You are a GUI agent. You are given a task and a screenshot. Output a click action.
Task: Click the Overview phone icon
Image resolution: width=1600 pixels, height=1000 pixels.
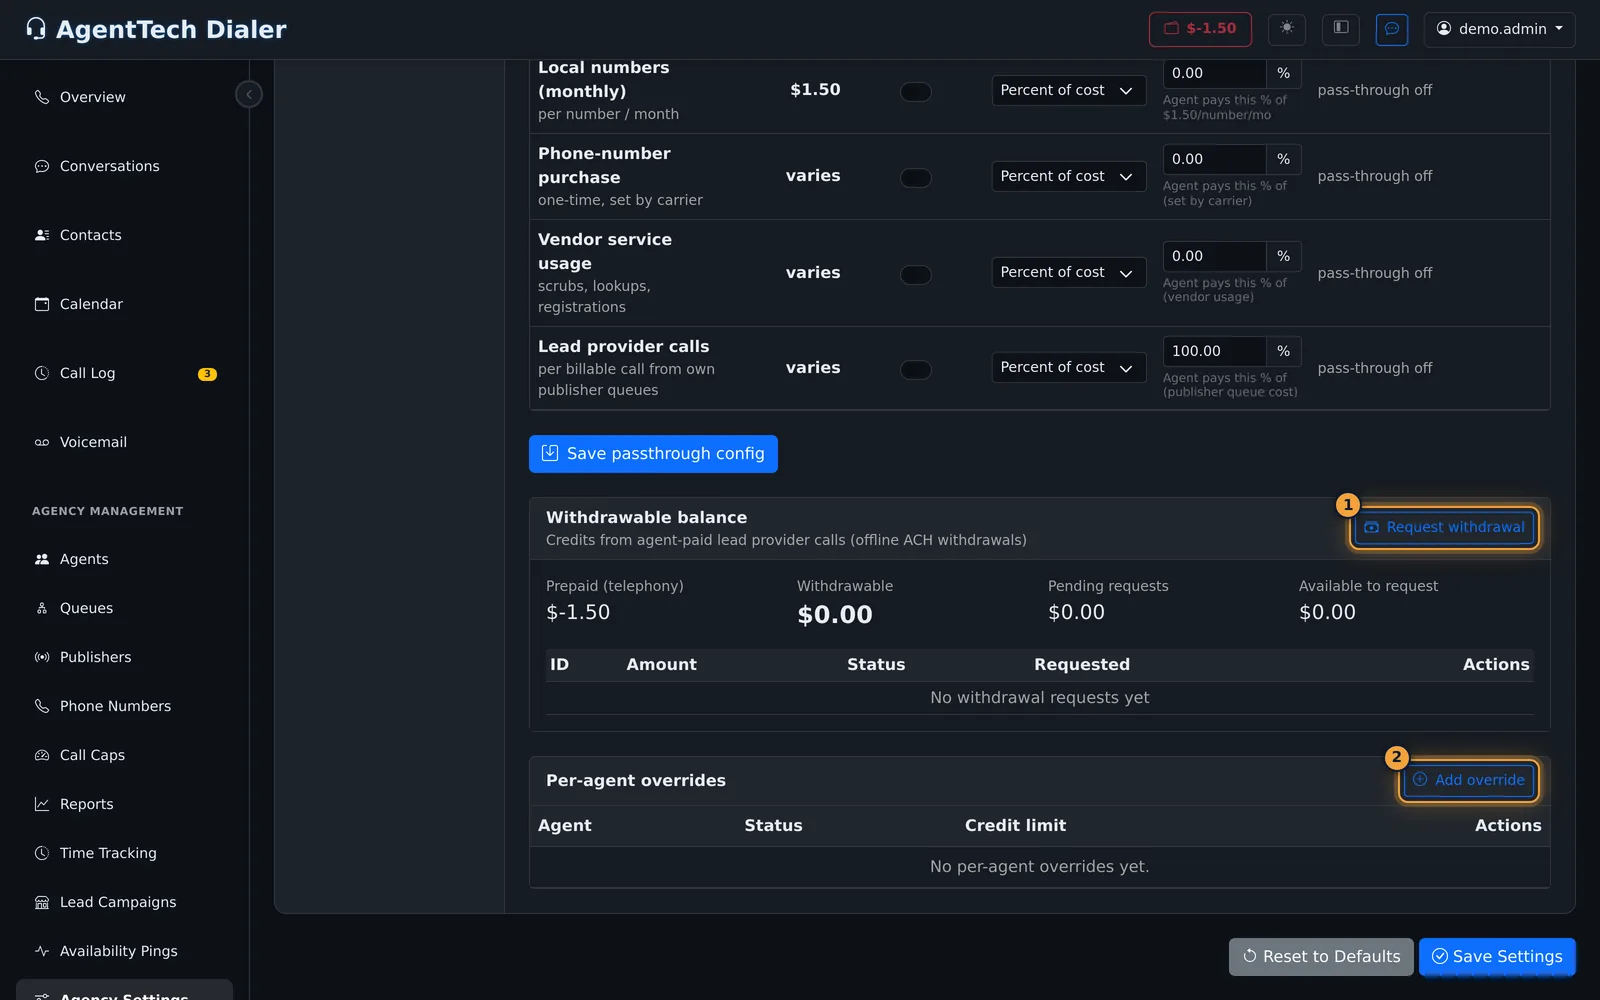(x=42, y=97)
